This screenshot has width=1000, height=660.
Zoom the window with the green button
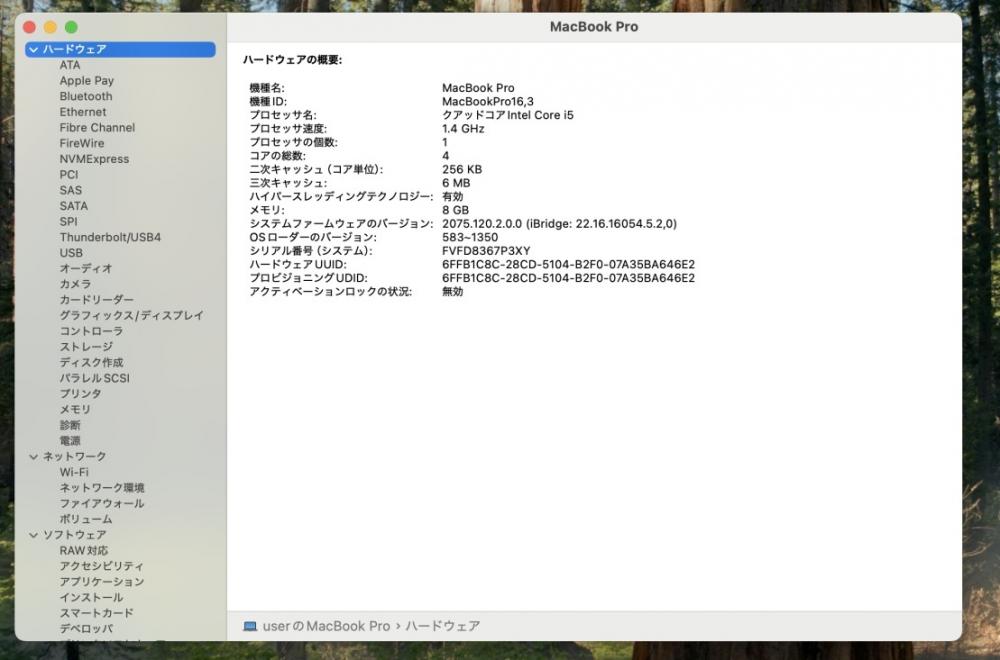[x=71, y=27]
